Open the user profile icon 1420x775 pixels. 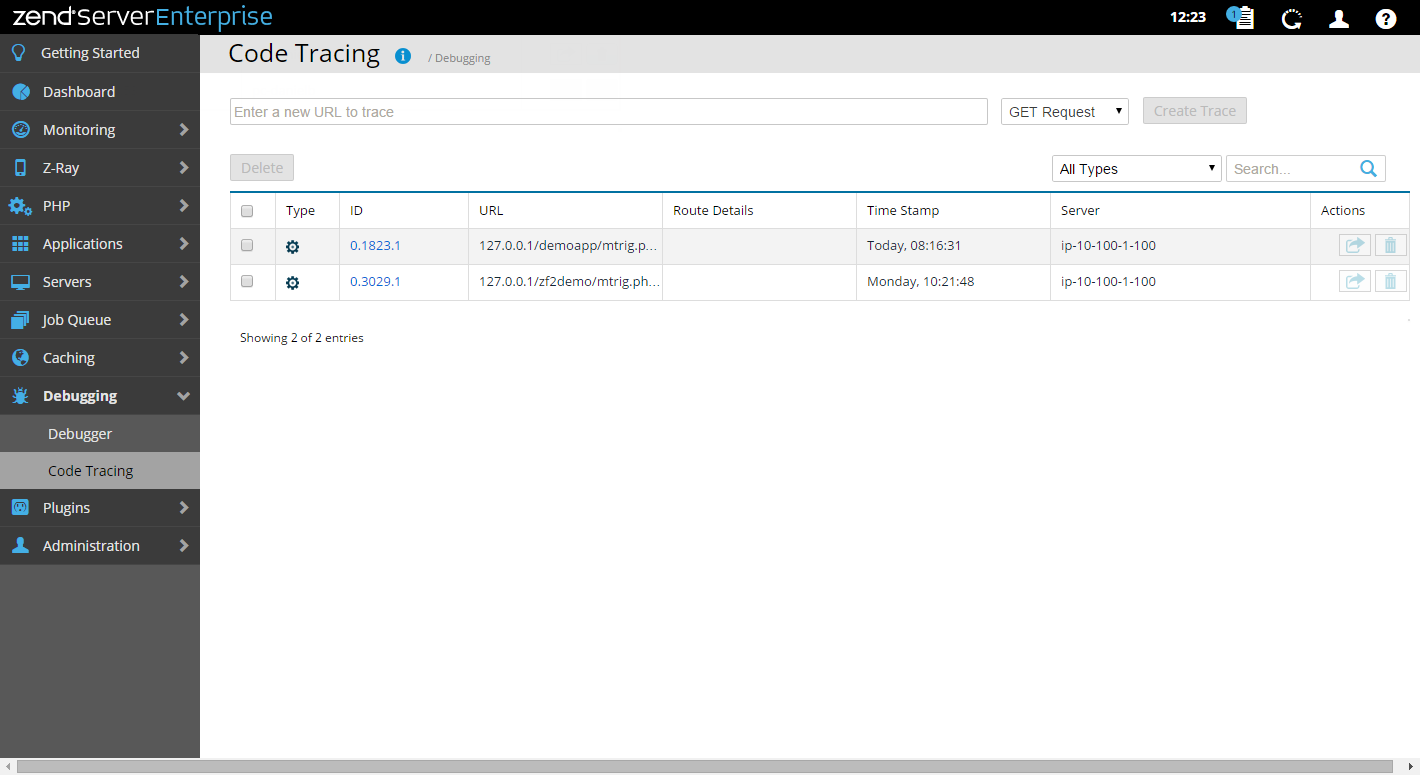[1339, 19]
